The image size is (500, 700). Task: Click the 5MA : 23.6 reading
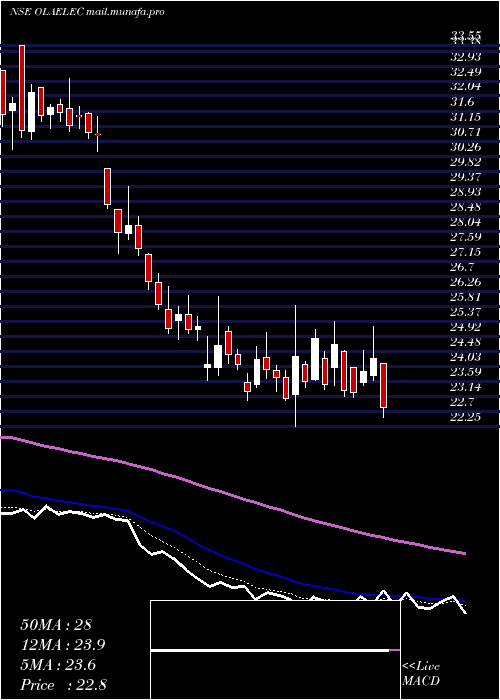point(60,665)
